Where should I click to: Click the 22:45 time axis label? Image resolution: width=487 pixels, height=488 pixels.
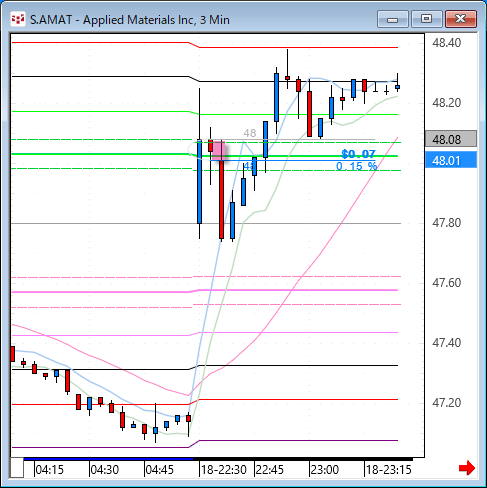269,470
